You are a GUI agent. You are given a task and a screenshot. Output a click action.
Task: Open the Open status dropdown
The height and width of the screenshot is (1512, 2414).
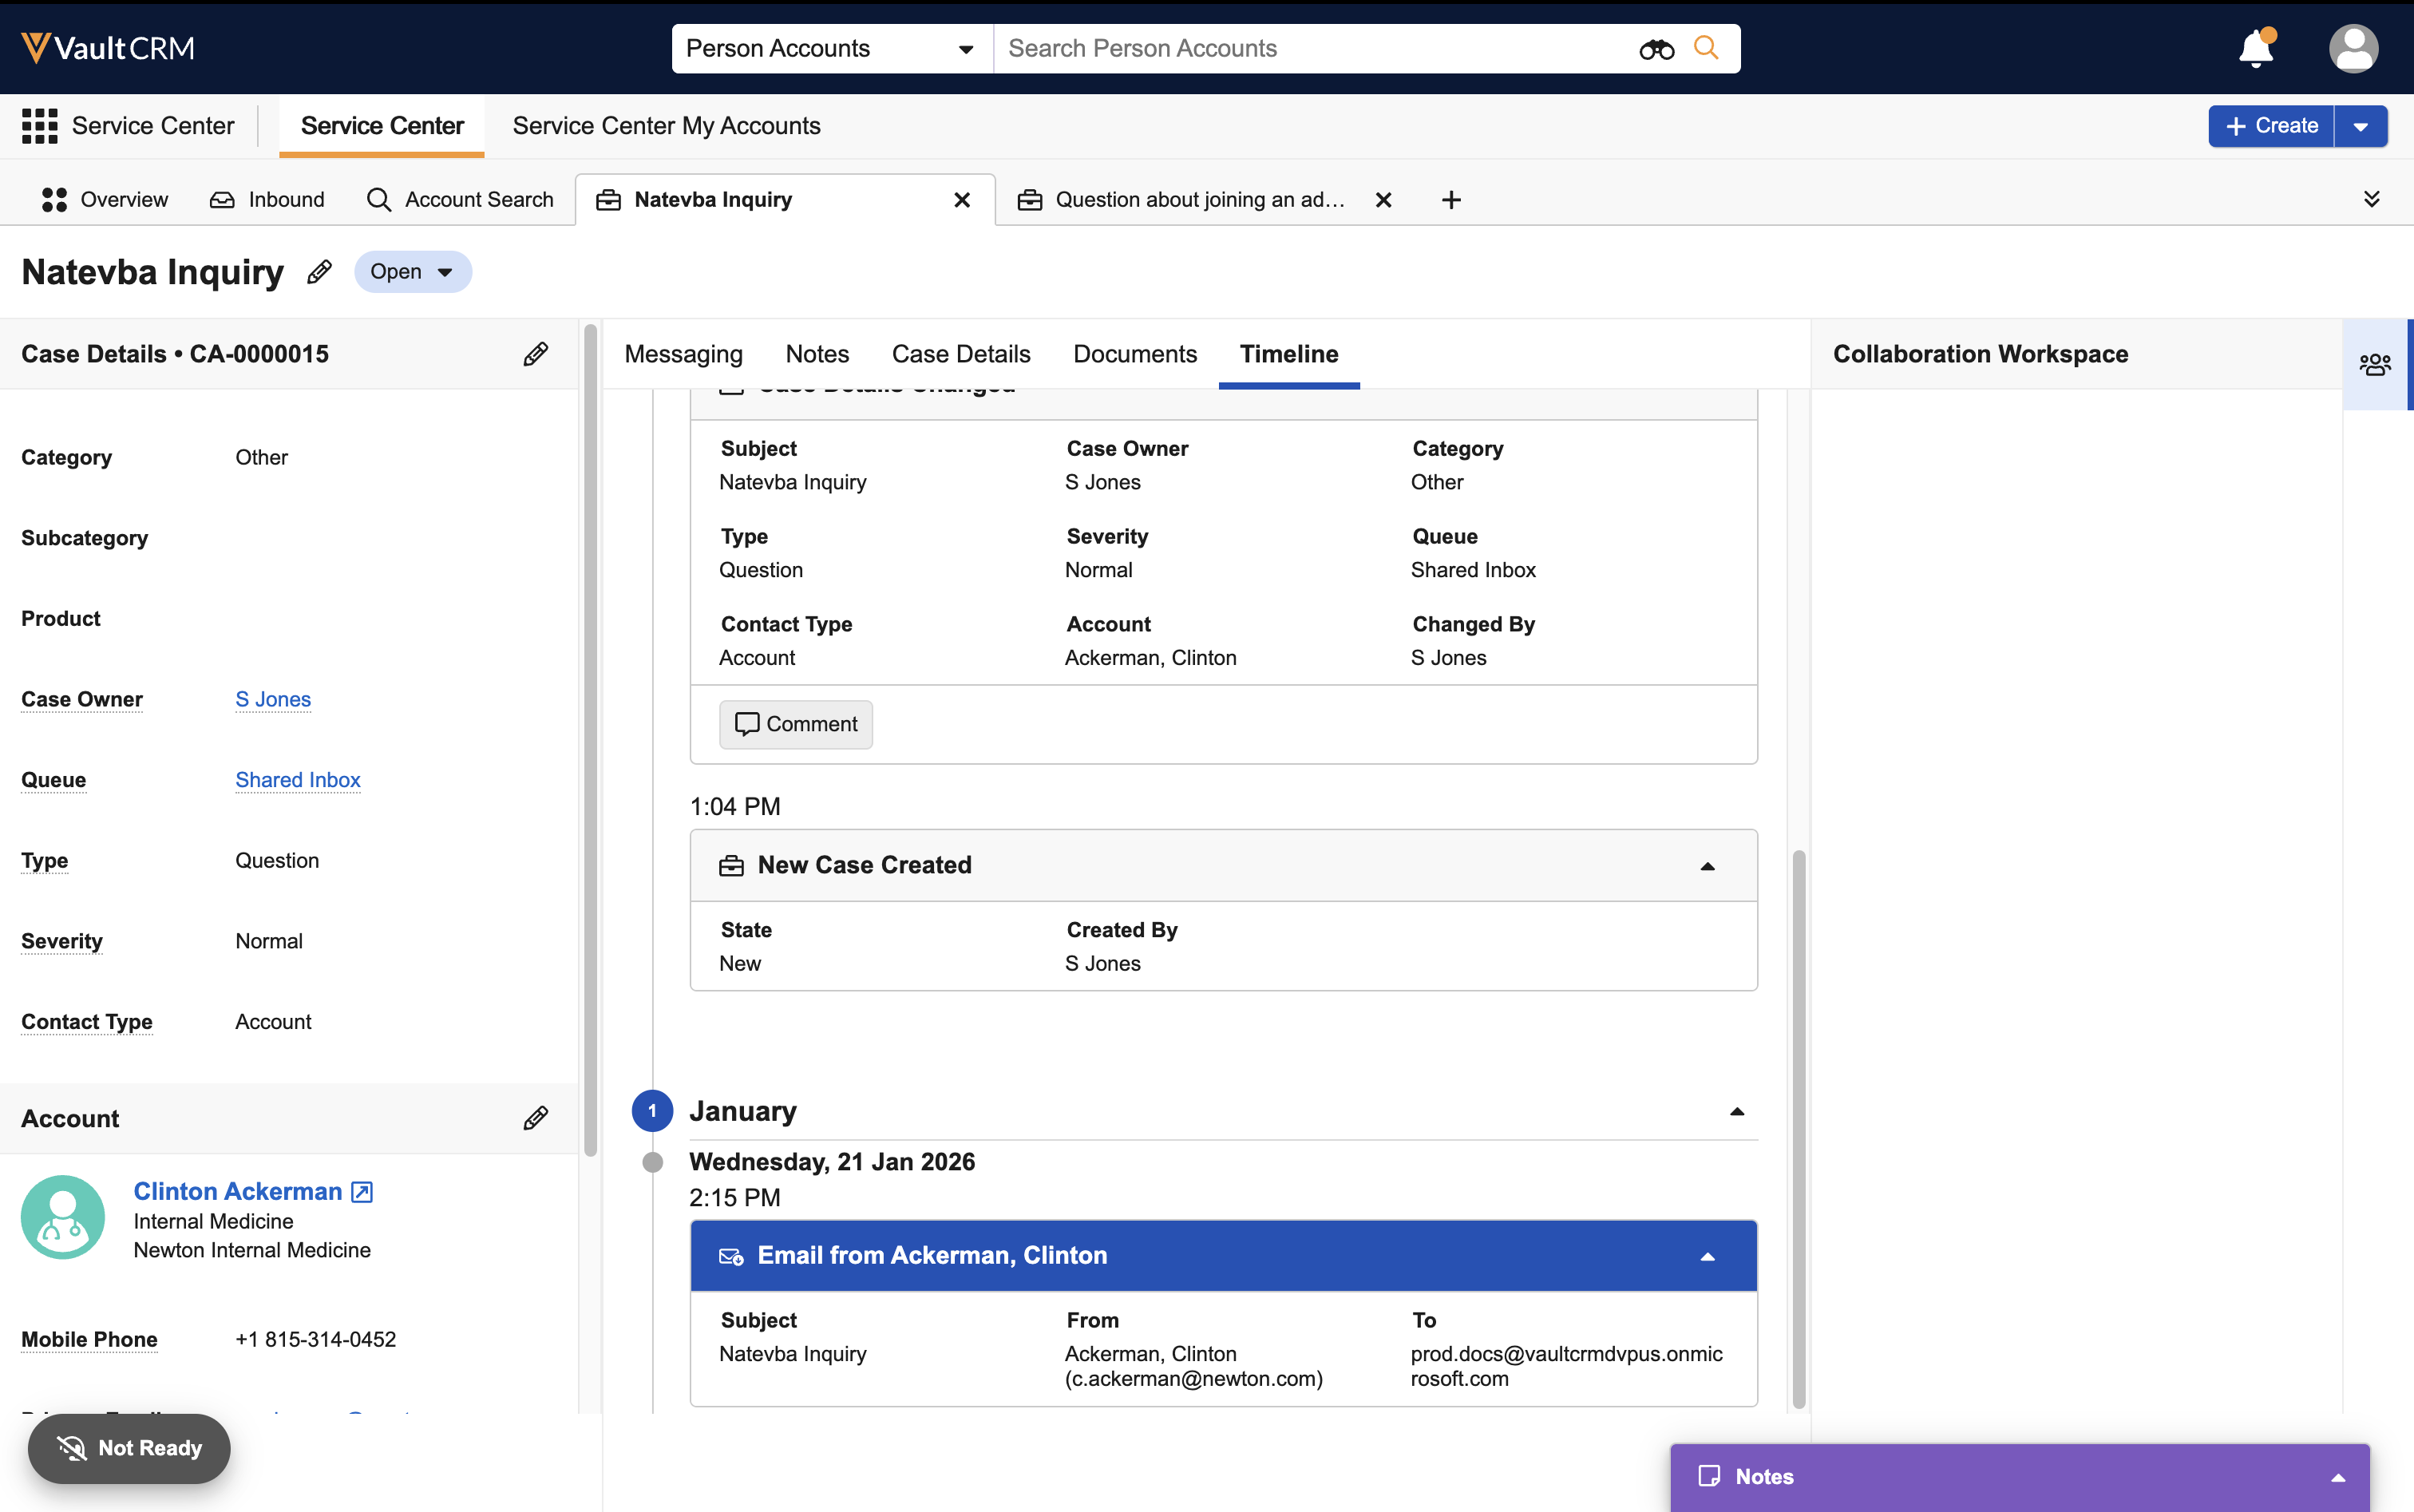coord(412,272)
